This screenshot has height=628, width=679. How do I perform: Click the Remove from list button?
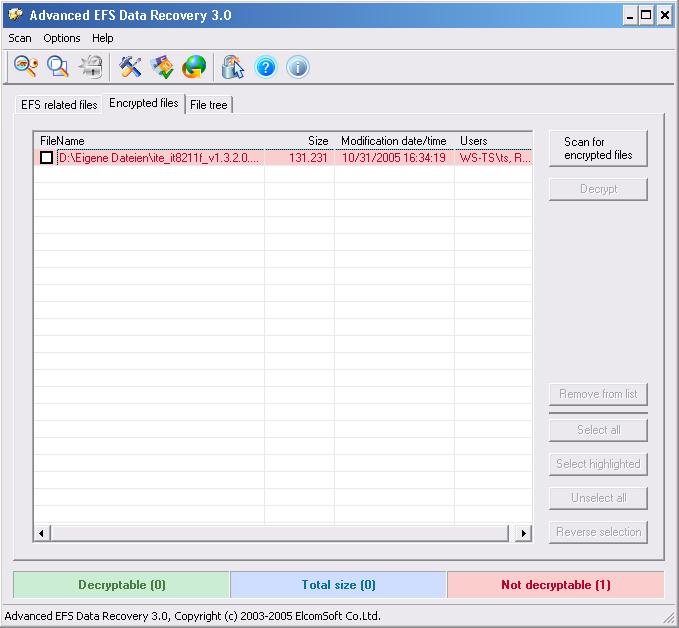tap(598, 394)
